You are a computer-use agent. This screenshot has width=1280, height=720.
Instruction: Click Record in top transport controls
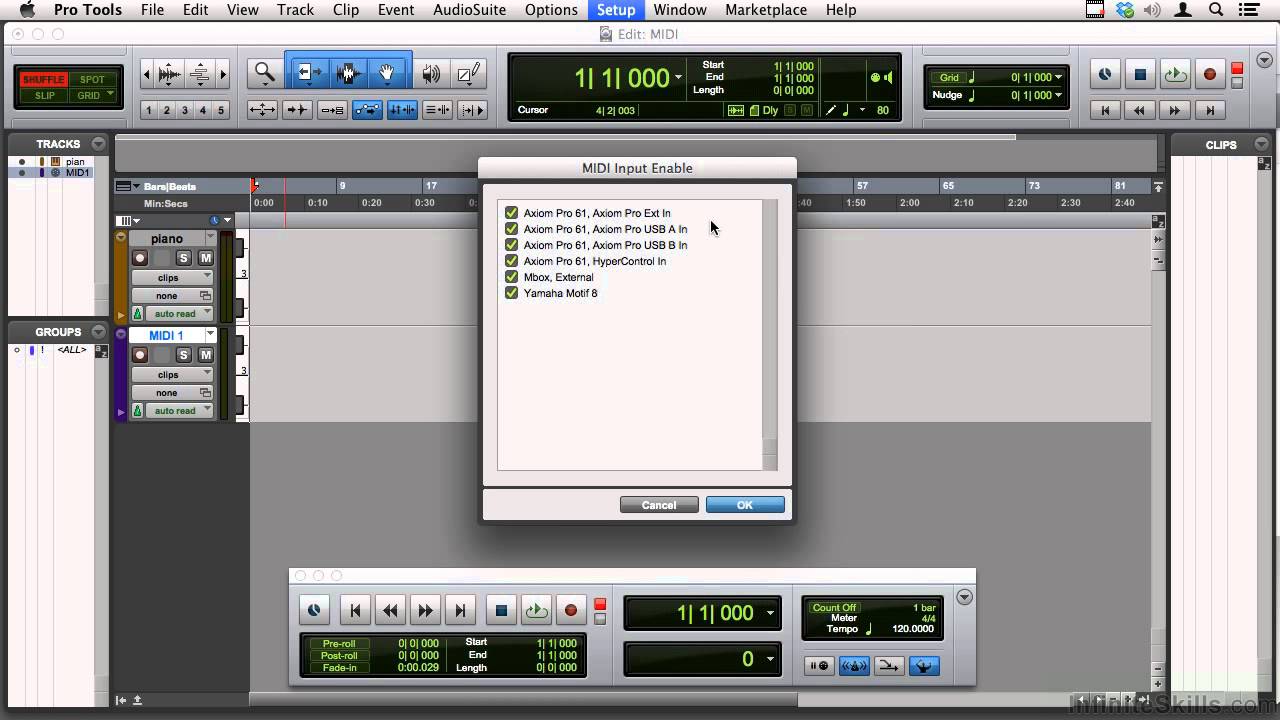1210,74
